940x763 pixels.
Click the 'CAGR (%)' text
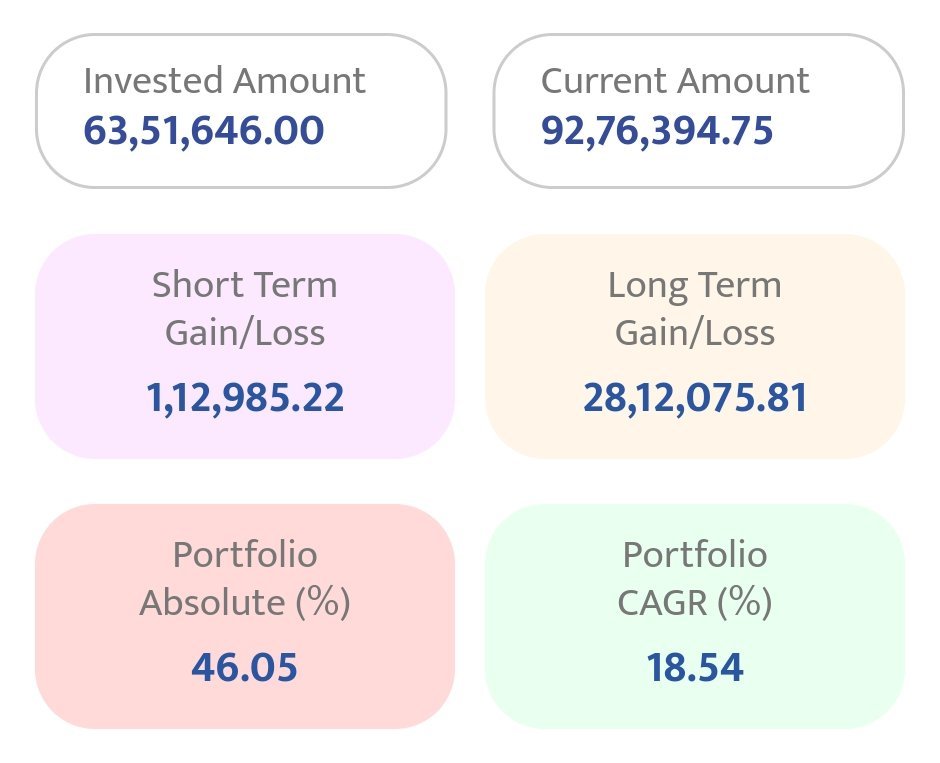pyautogui.click(x=695, y=603)
